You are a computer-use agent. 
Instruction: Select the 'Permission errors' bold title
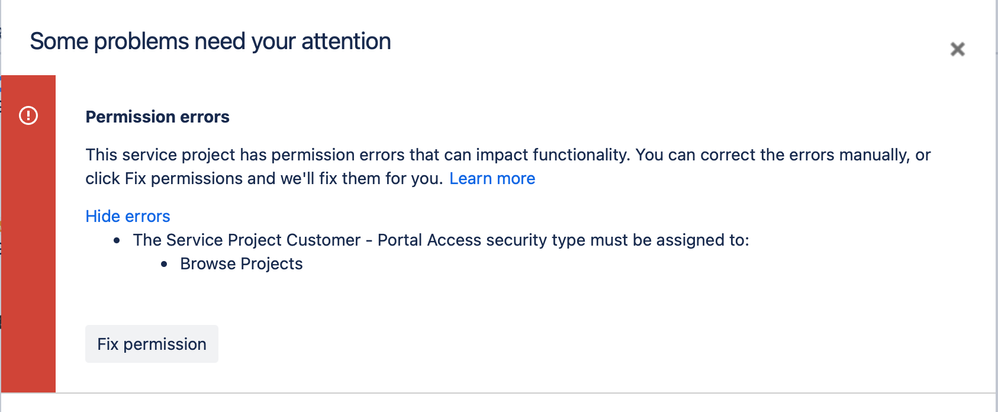click(x=157, y=117)
